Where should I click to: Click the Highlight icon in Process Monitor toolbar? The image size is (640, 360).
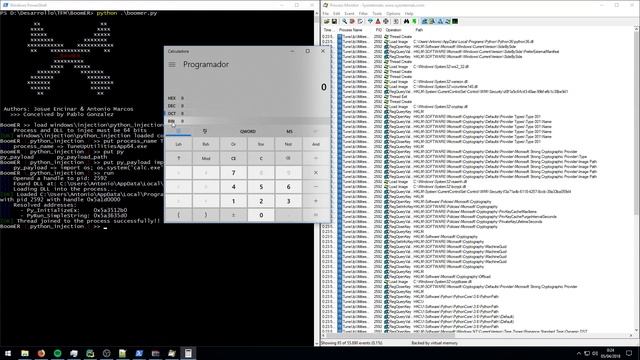point(378,21)
